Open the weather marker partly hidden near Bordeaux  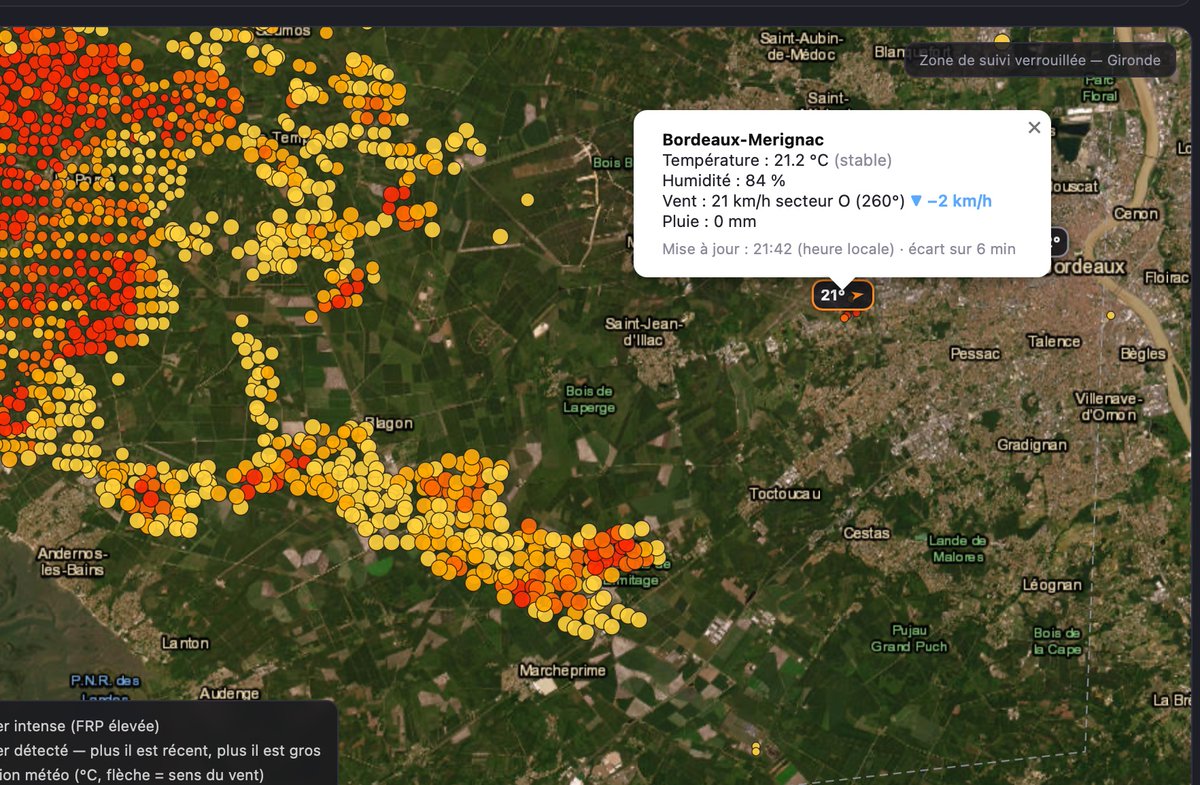click(1058, 241)
